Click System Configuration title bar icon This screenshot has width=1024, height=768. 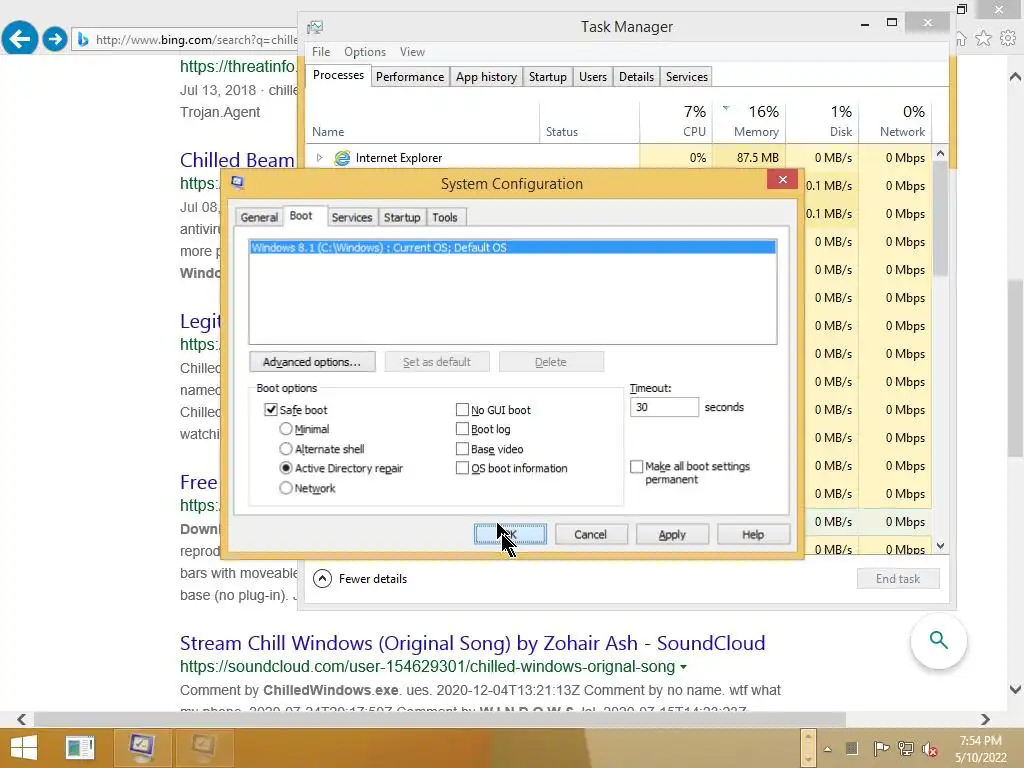coord(237,182)
